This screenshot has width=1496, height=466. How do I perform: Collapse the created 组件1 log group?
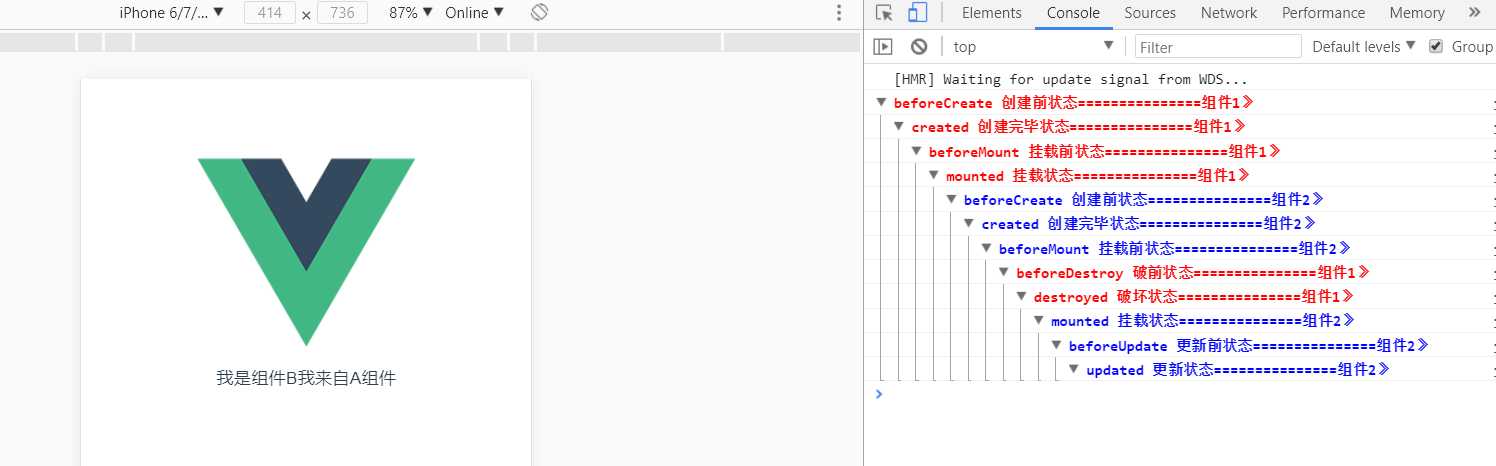pos(899,126)
